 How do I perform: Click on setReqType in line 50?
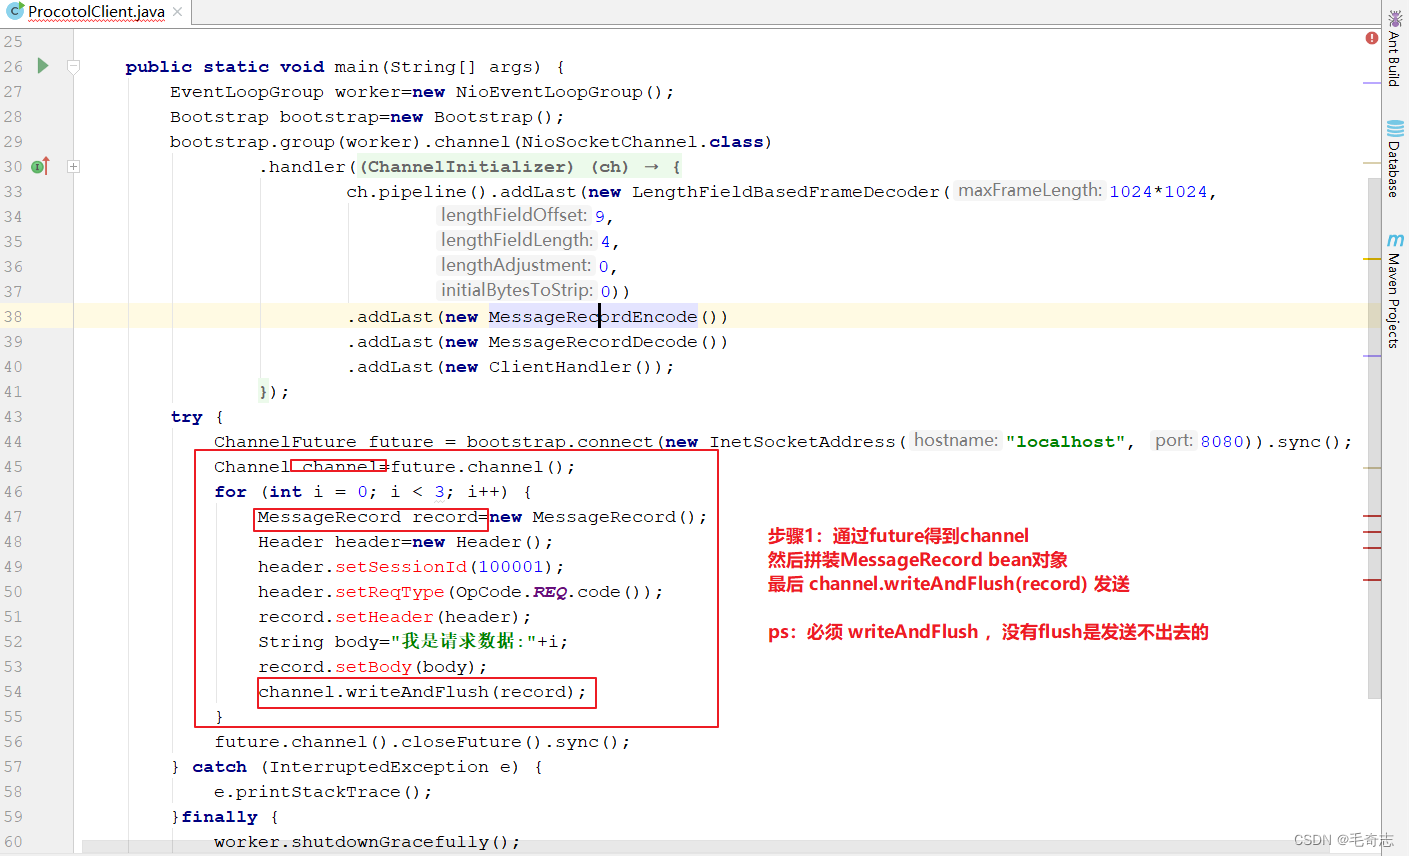coord(390,592)
